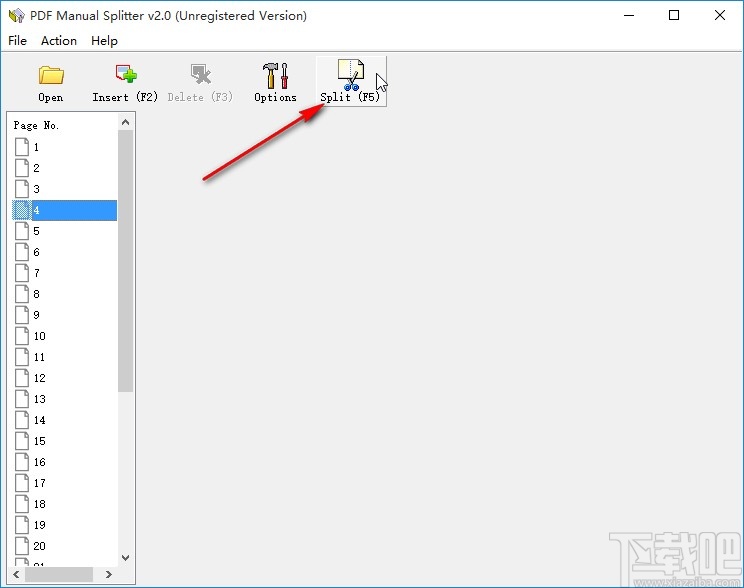The image size is (744, 588).
Task: Click the Insert (F2) toolbar icon
Action: click(x=126, y=74)
